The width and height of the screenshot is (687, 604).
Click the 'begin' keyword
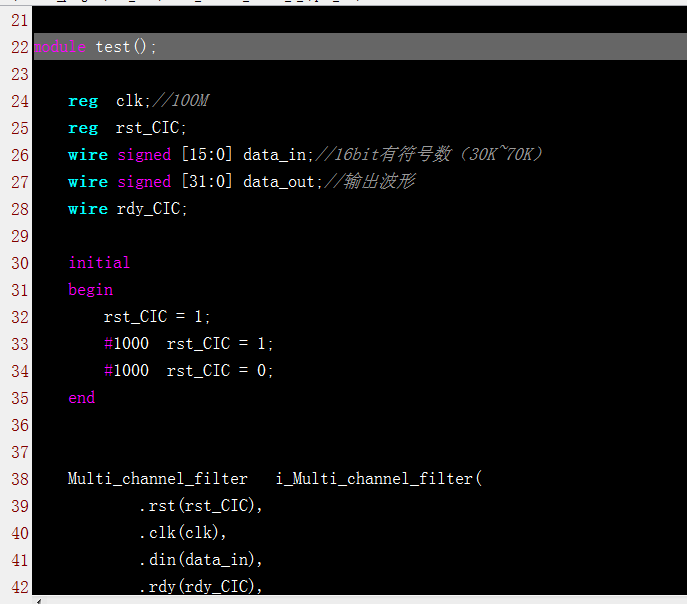tap(90, 290)
